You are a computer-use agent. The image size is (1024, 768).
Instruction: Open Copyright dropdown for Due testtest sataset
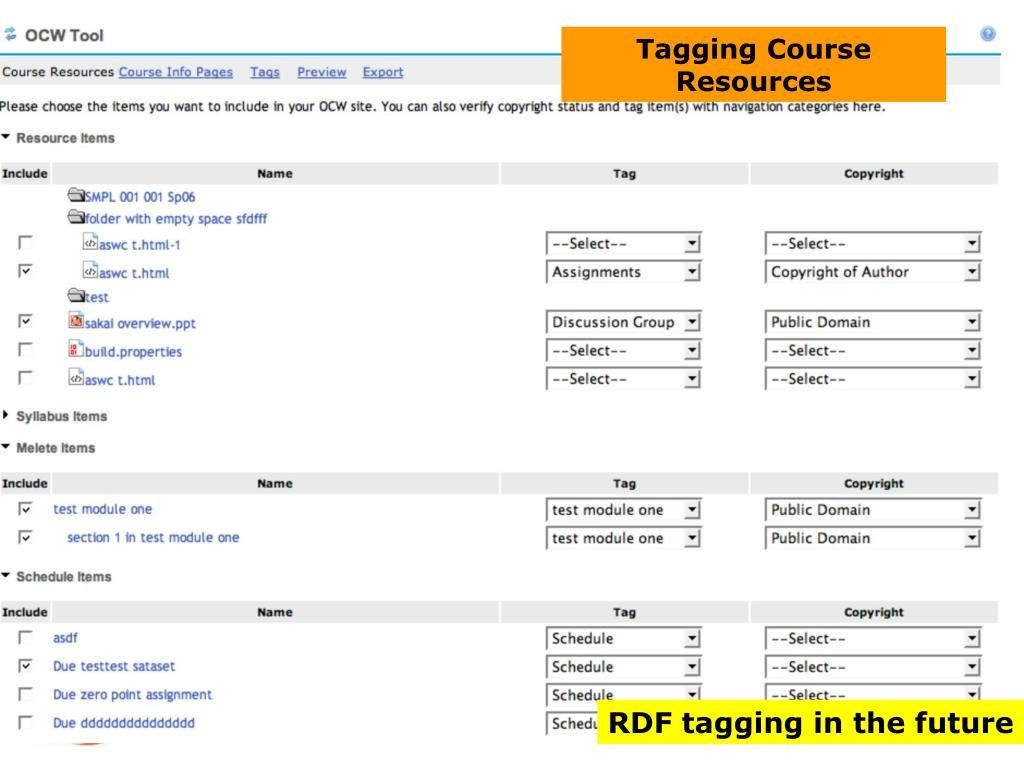(x=872, y=667)
